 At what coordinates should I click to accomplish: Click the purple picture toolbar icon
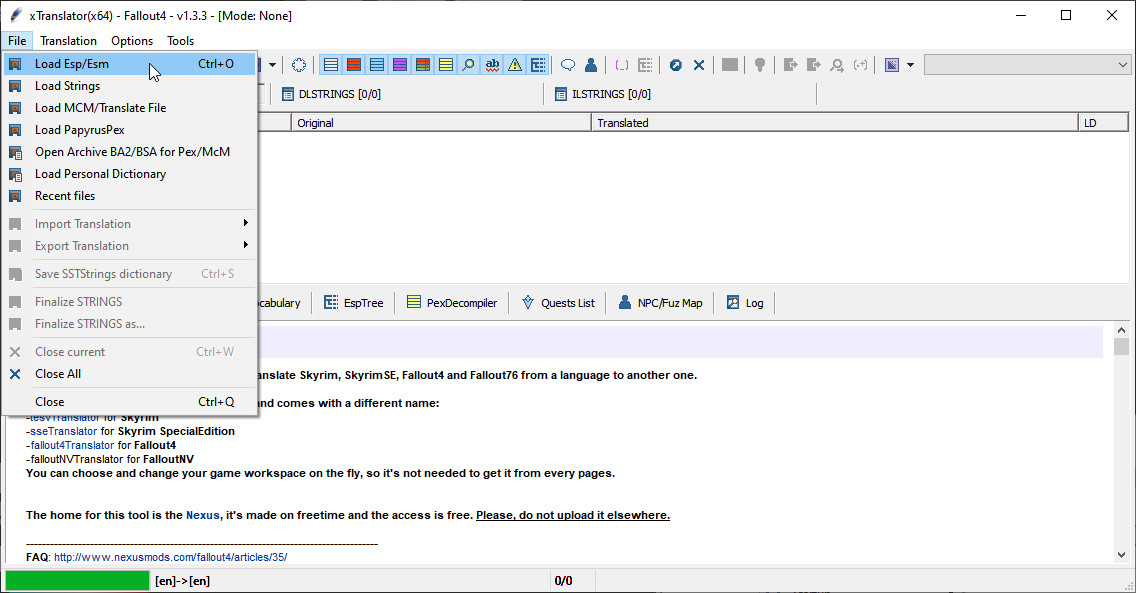(x=892, y=65)
